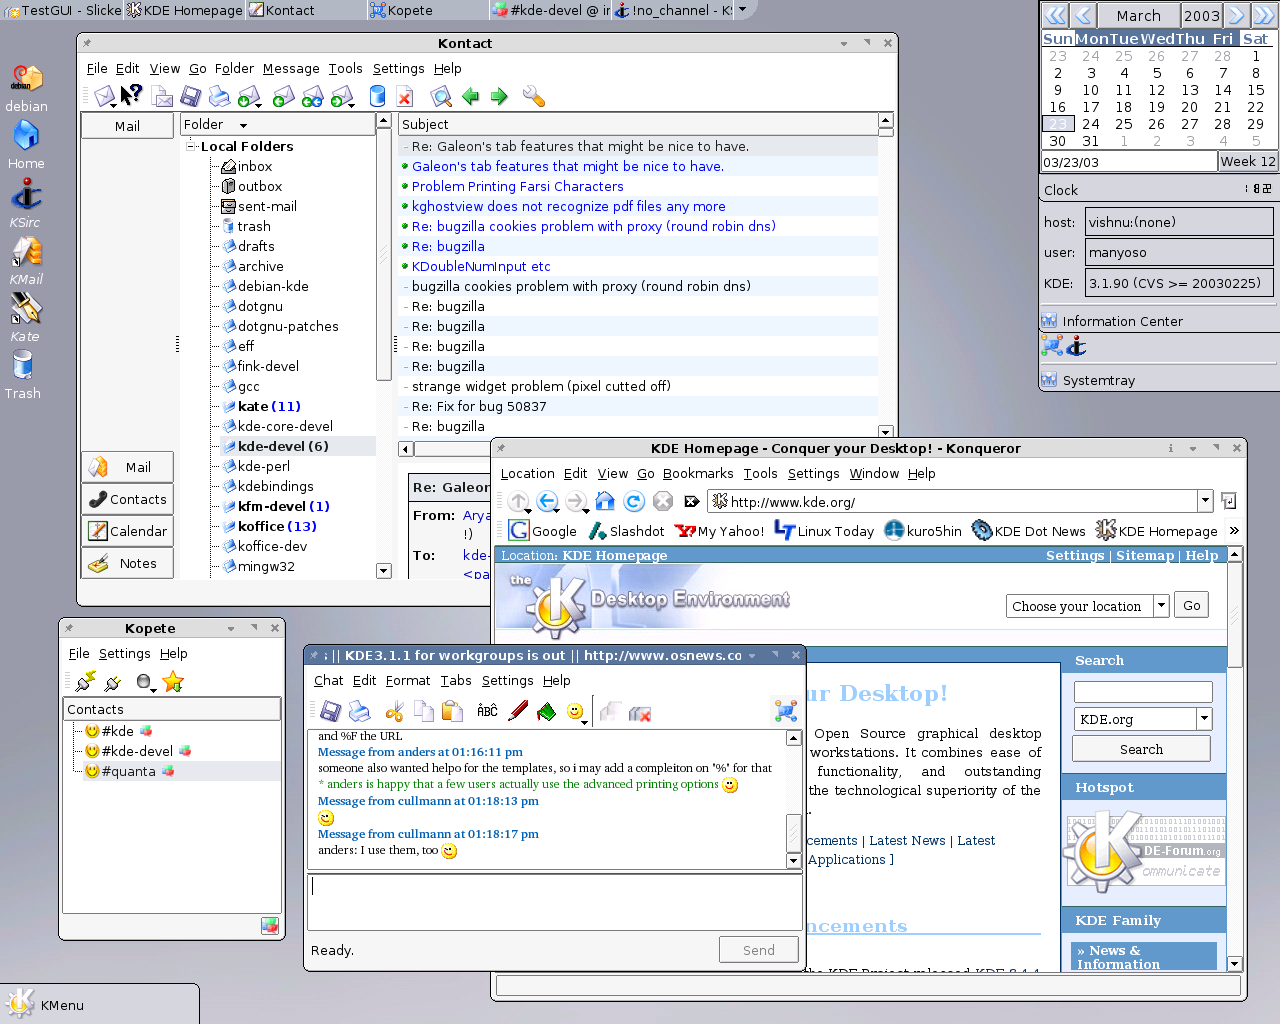This screenshot has width=1280, height=1024.
Task: Select the kde-devel (6) mail folder
Action: [x=283, y=446]
